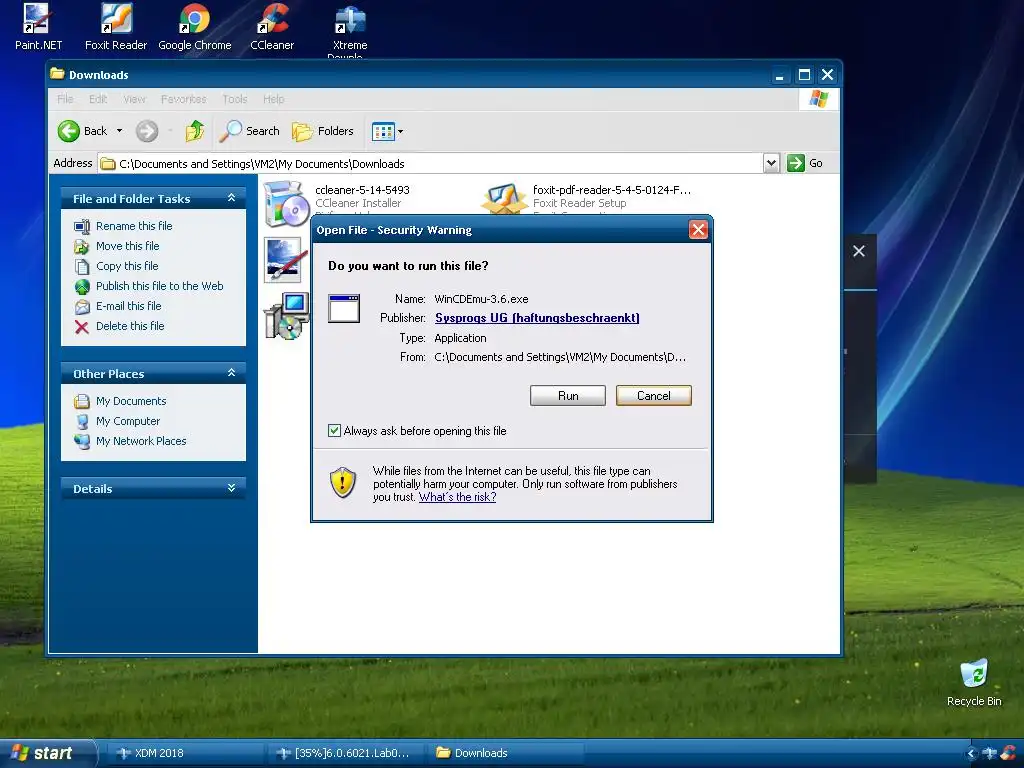The height and width of the screenshot is (768, 1024).
Task: Open the Edit menu
Action: [98, 99]
